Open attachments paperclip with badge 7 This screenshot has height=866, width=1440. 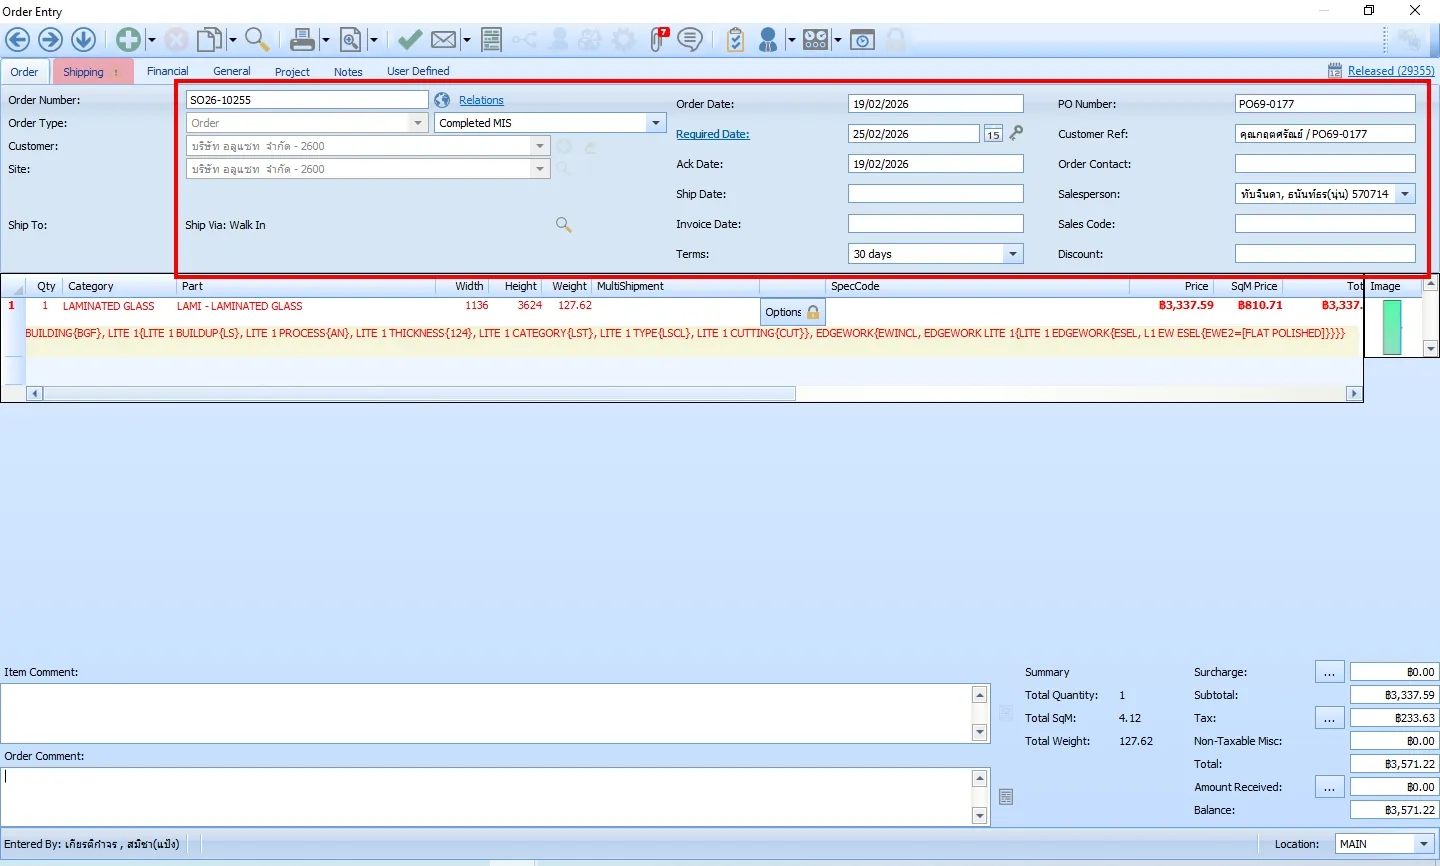[659, 40]
